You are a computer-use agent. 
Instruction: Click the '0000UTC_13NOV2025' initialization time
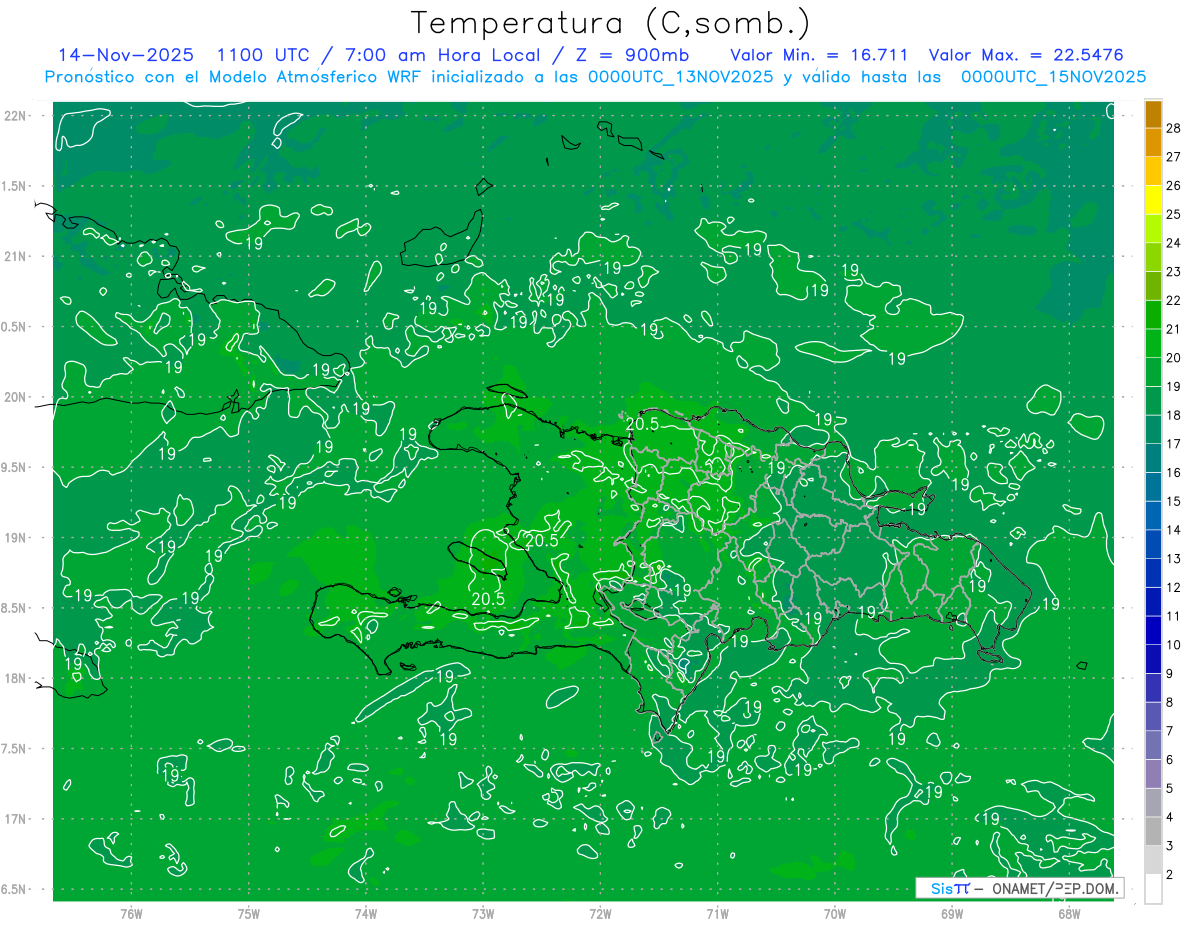point(680,77)
